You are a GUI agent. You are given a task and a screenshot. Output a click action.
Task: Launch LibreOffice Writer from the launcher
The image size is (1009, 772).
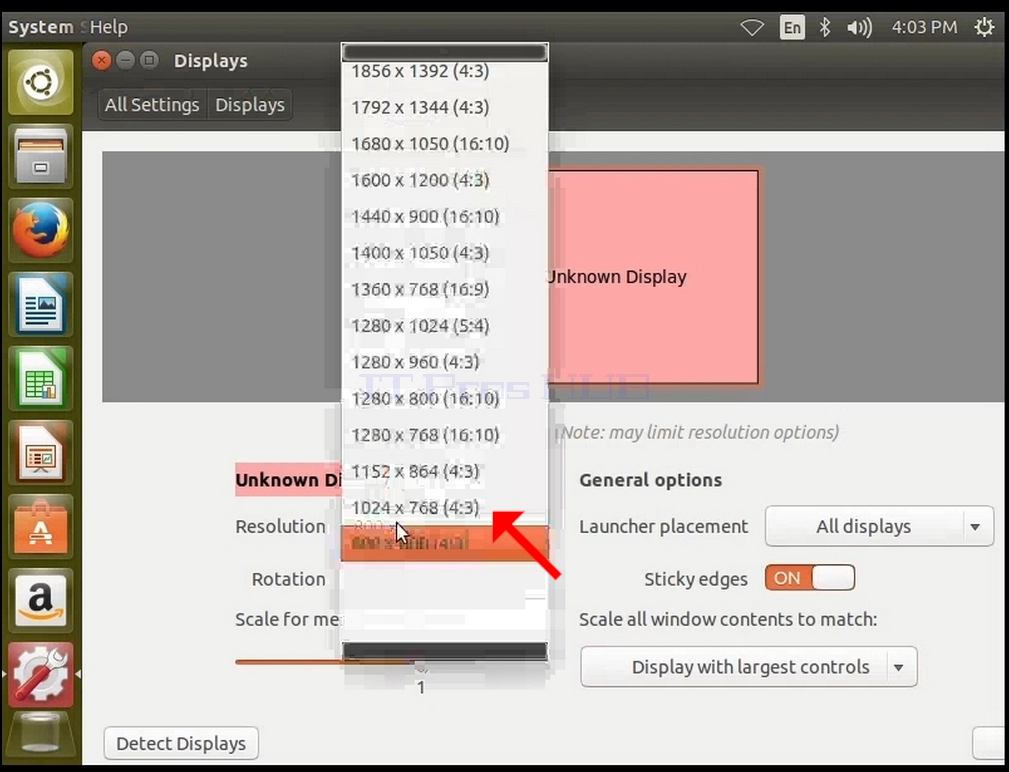[x=41, y=304]
